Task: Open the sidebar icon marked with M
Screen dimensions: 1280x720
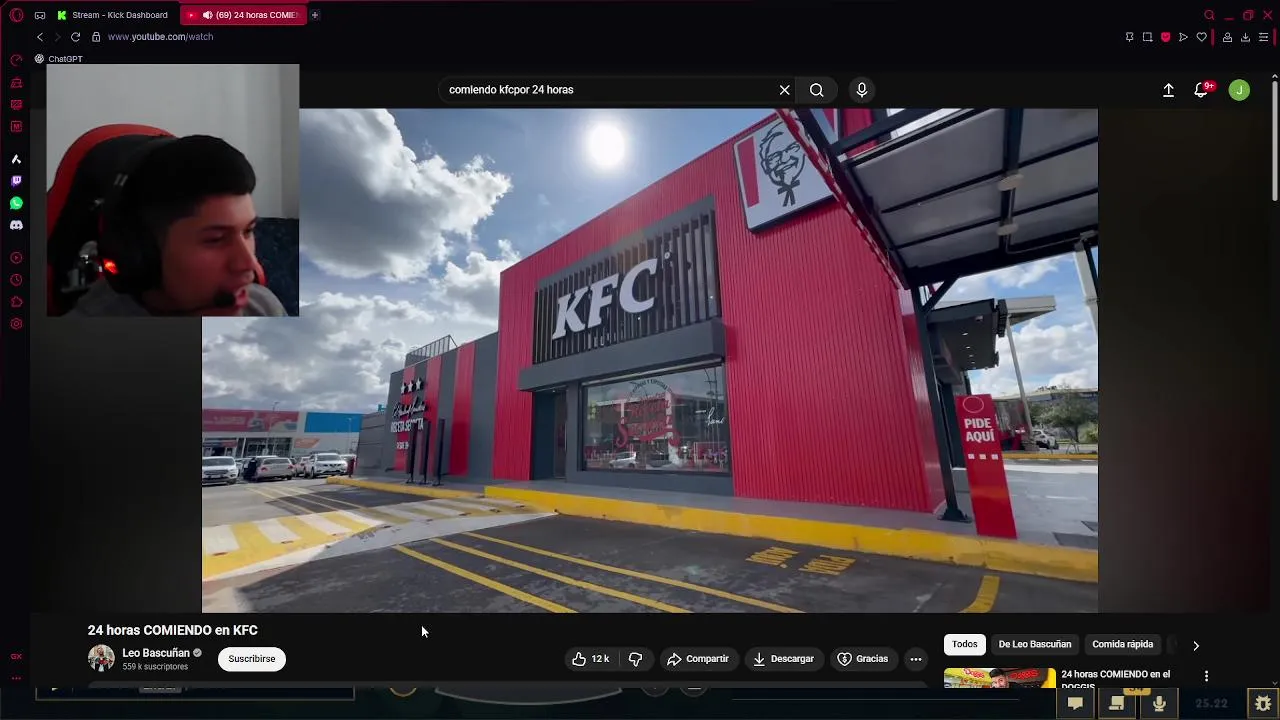Action: pyautogui.click(x=16, y=127)
